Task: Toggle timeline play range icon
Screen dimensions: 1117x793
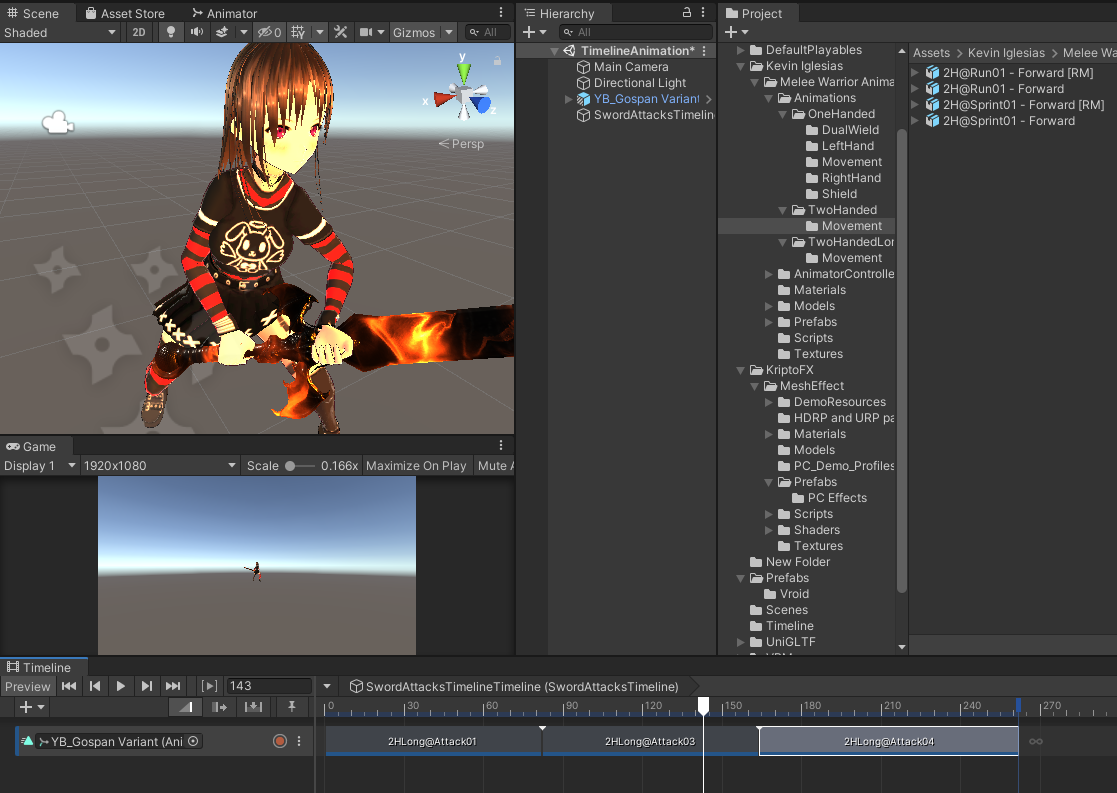Action: pyautogui.click(x=209, y=686)
